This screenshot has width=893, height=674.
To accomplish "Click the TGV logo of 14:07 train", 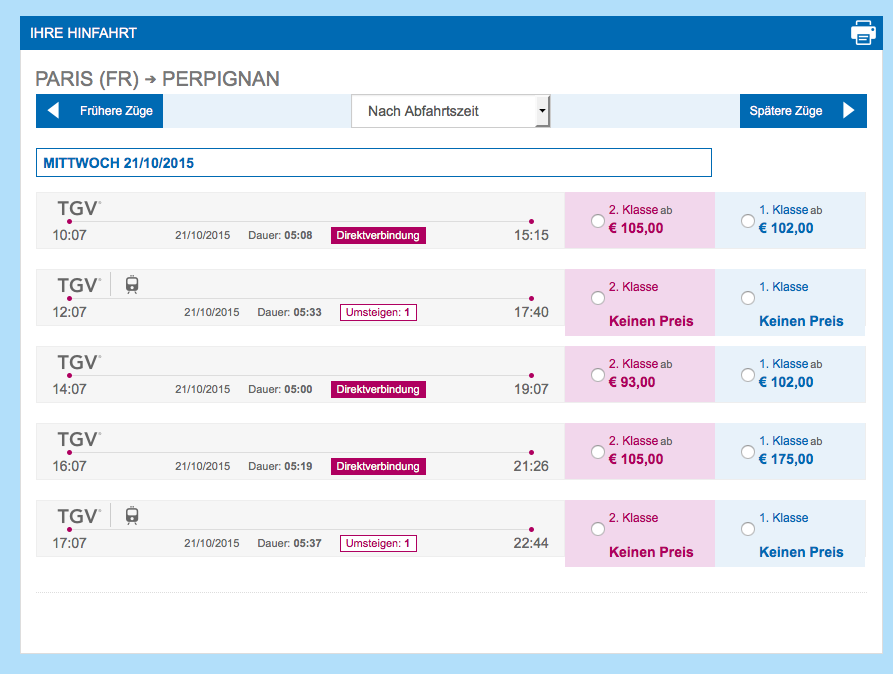I will click(78, 362).
